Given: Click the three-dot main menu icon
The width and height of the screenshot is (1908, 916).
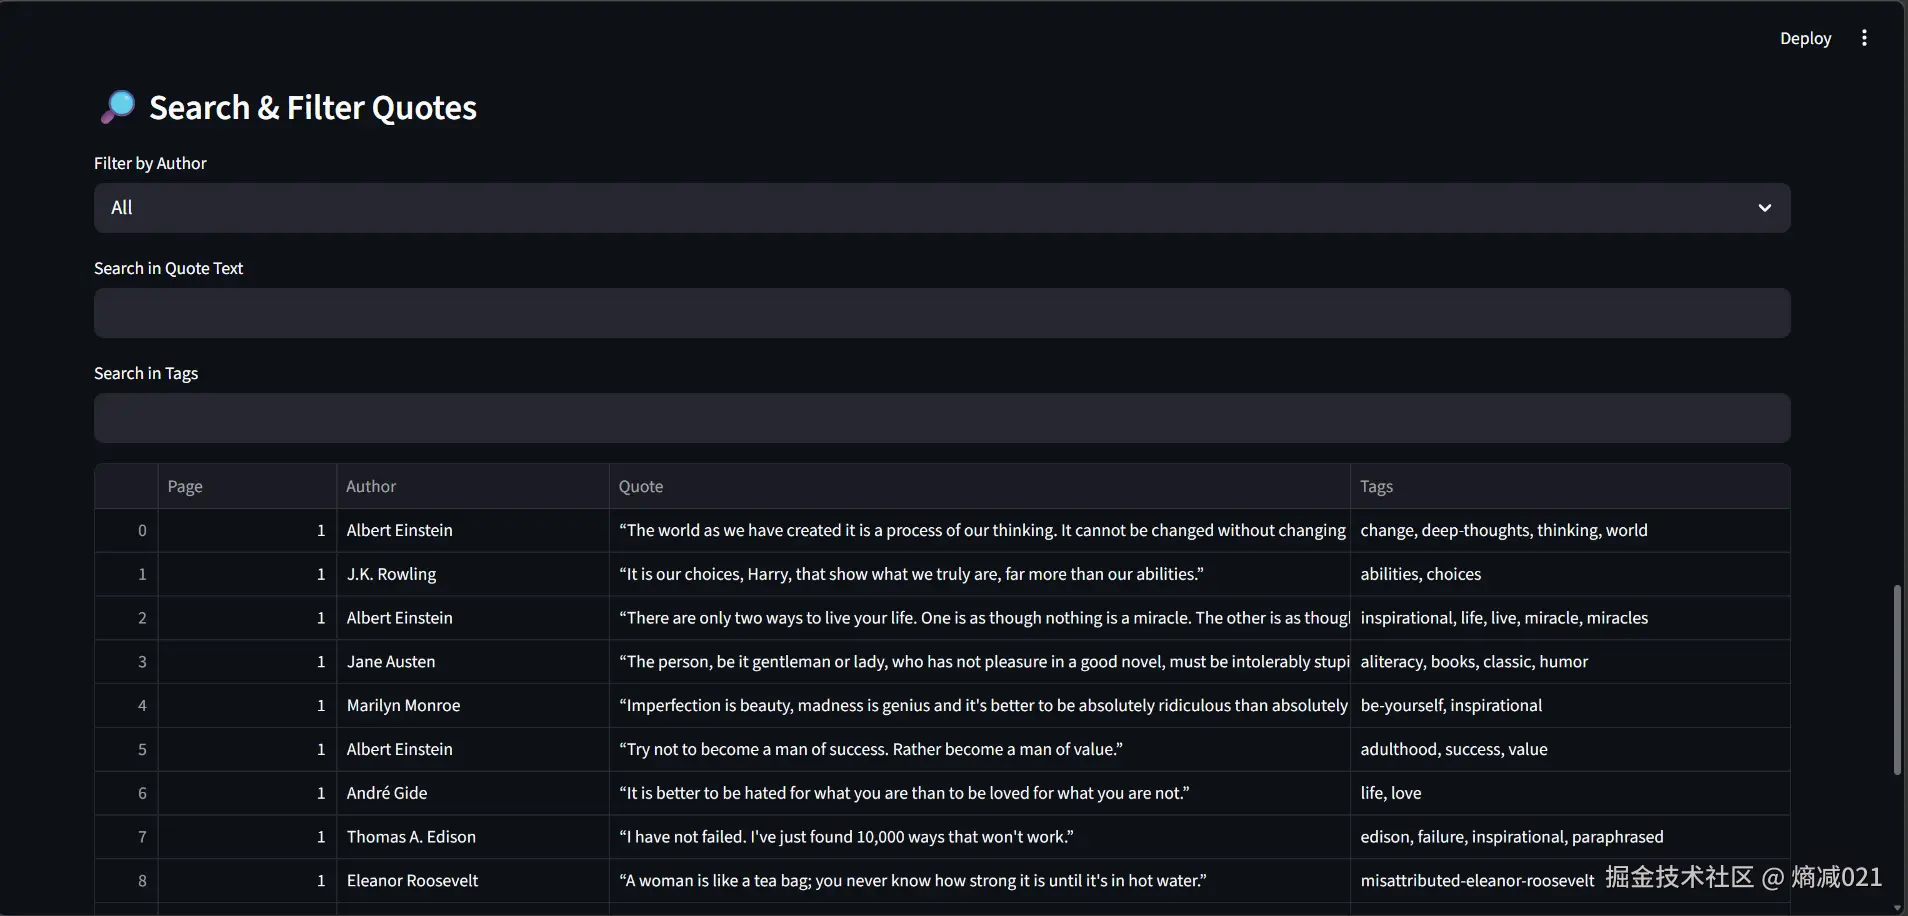Looking at the screenshot, I should click(x=1864, y=38).
